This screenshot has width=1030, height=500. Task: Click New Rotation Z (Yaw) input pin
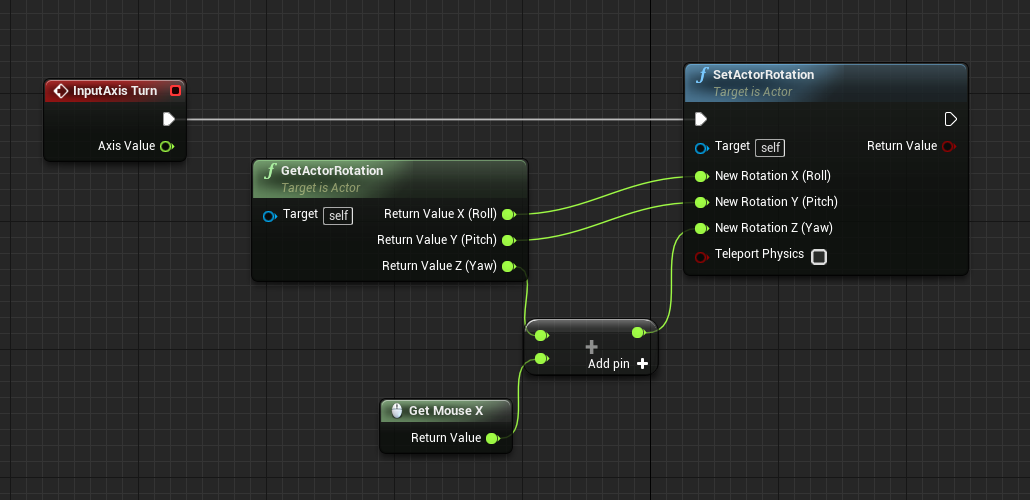tap(702, 228)
